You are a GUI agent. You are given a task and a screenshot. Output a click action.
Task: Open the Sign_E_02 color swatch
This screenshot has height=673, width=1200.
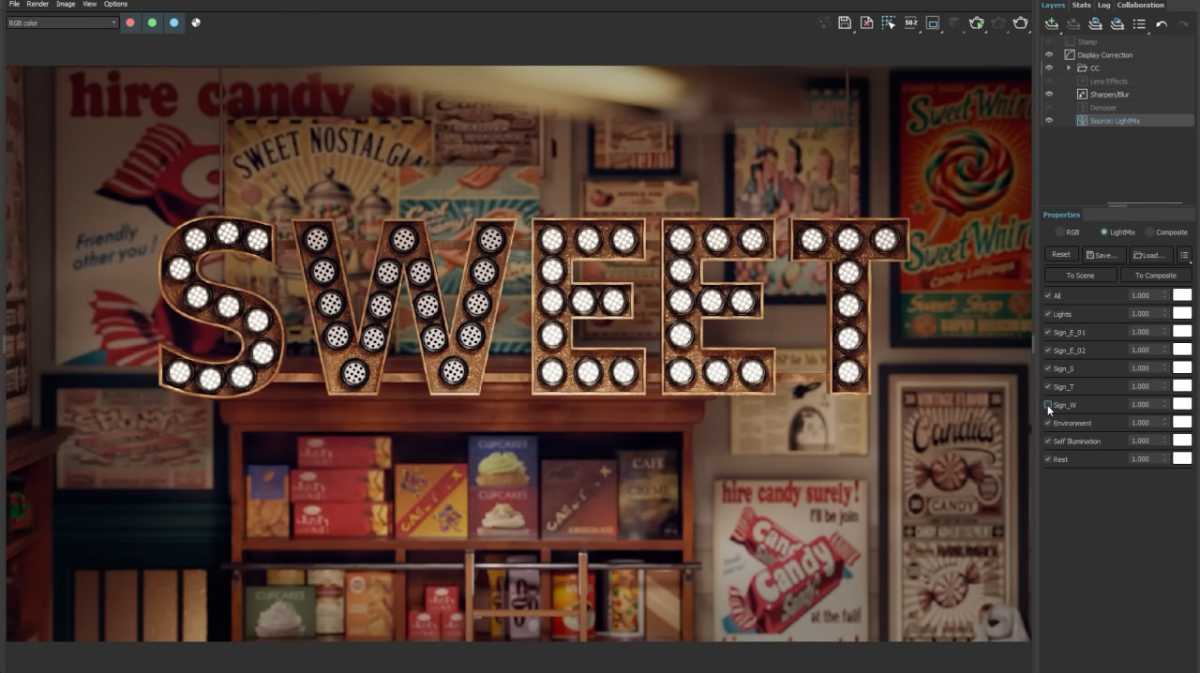click(x=1183, y=350)
